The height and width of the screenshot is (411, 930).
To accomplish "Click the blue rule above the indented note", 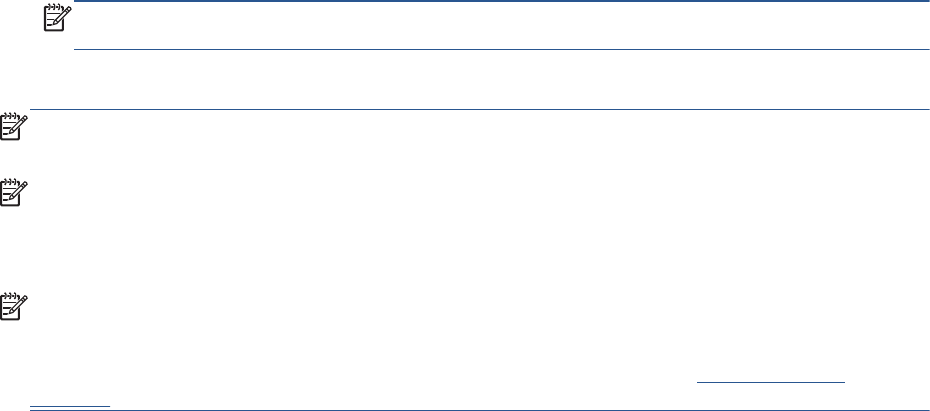I will coord(500,2).
